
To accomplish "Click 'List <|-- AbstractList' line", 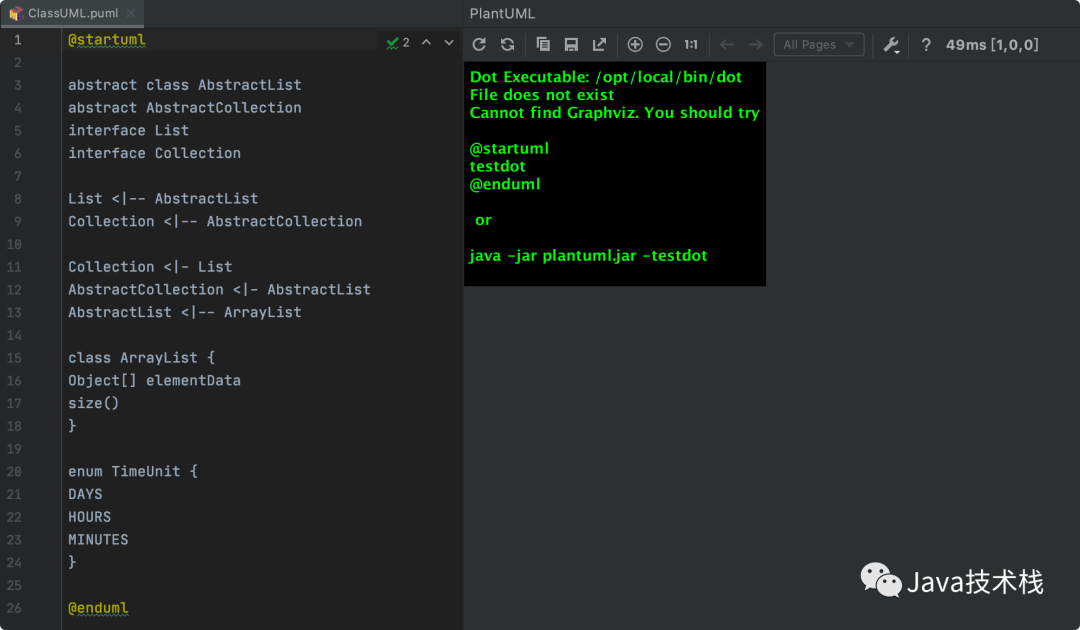I will point(163,198).
